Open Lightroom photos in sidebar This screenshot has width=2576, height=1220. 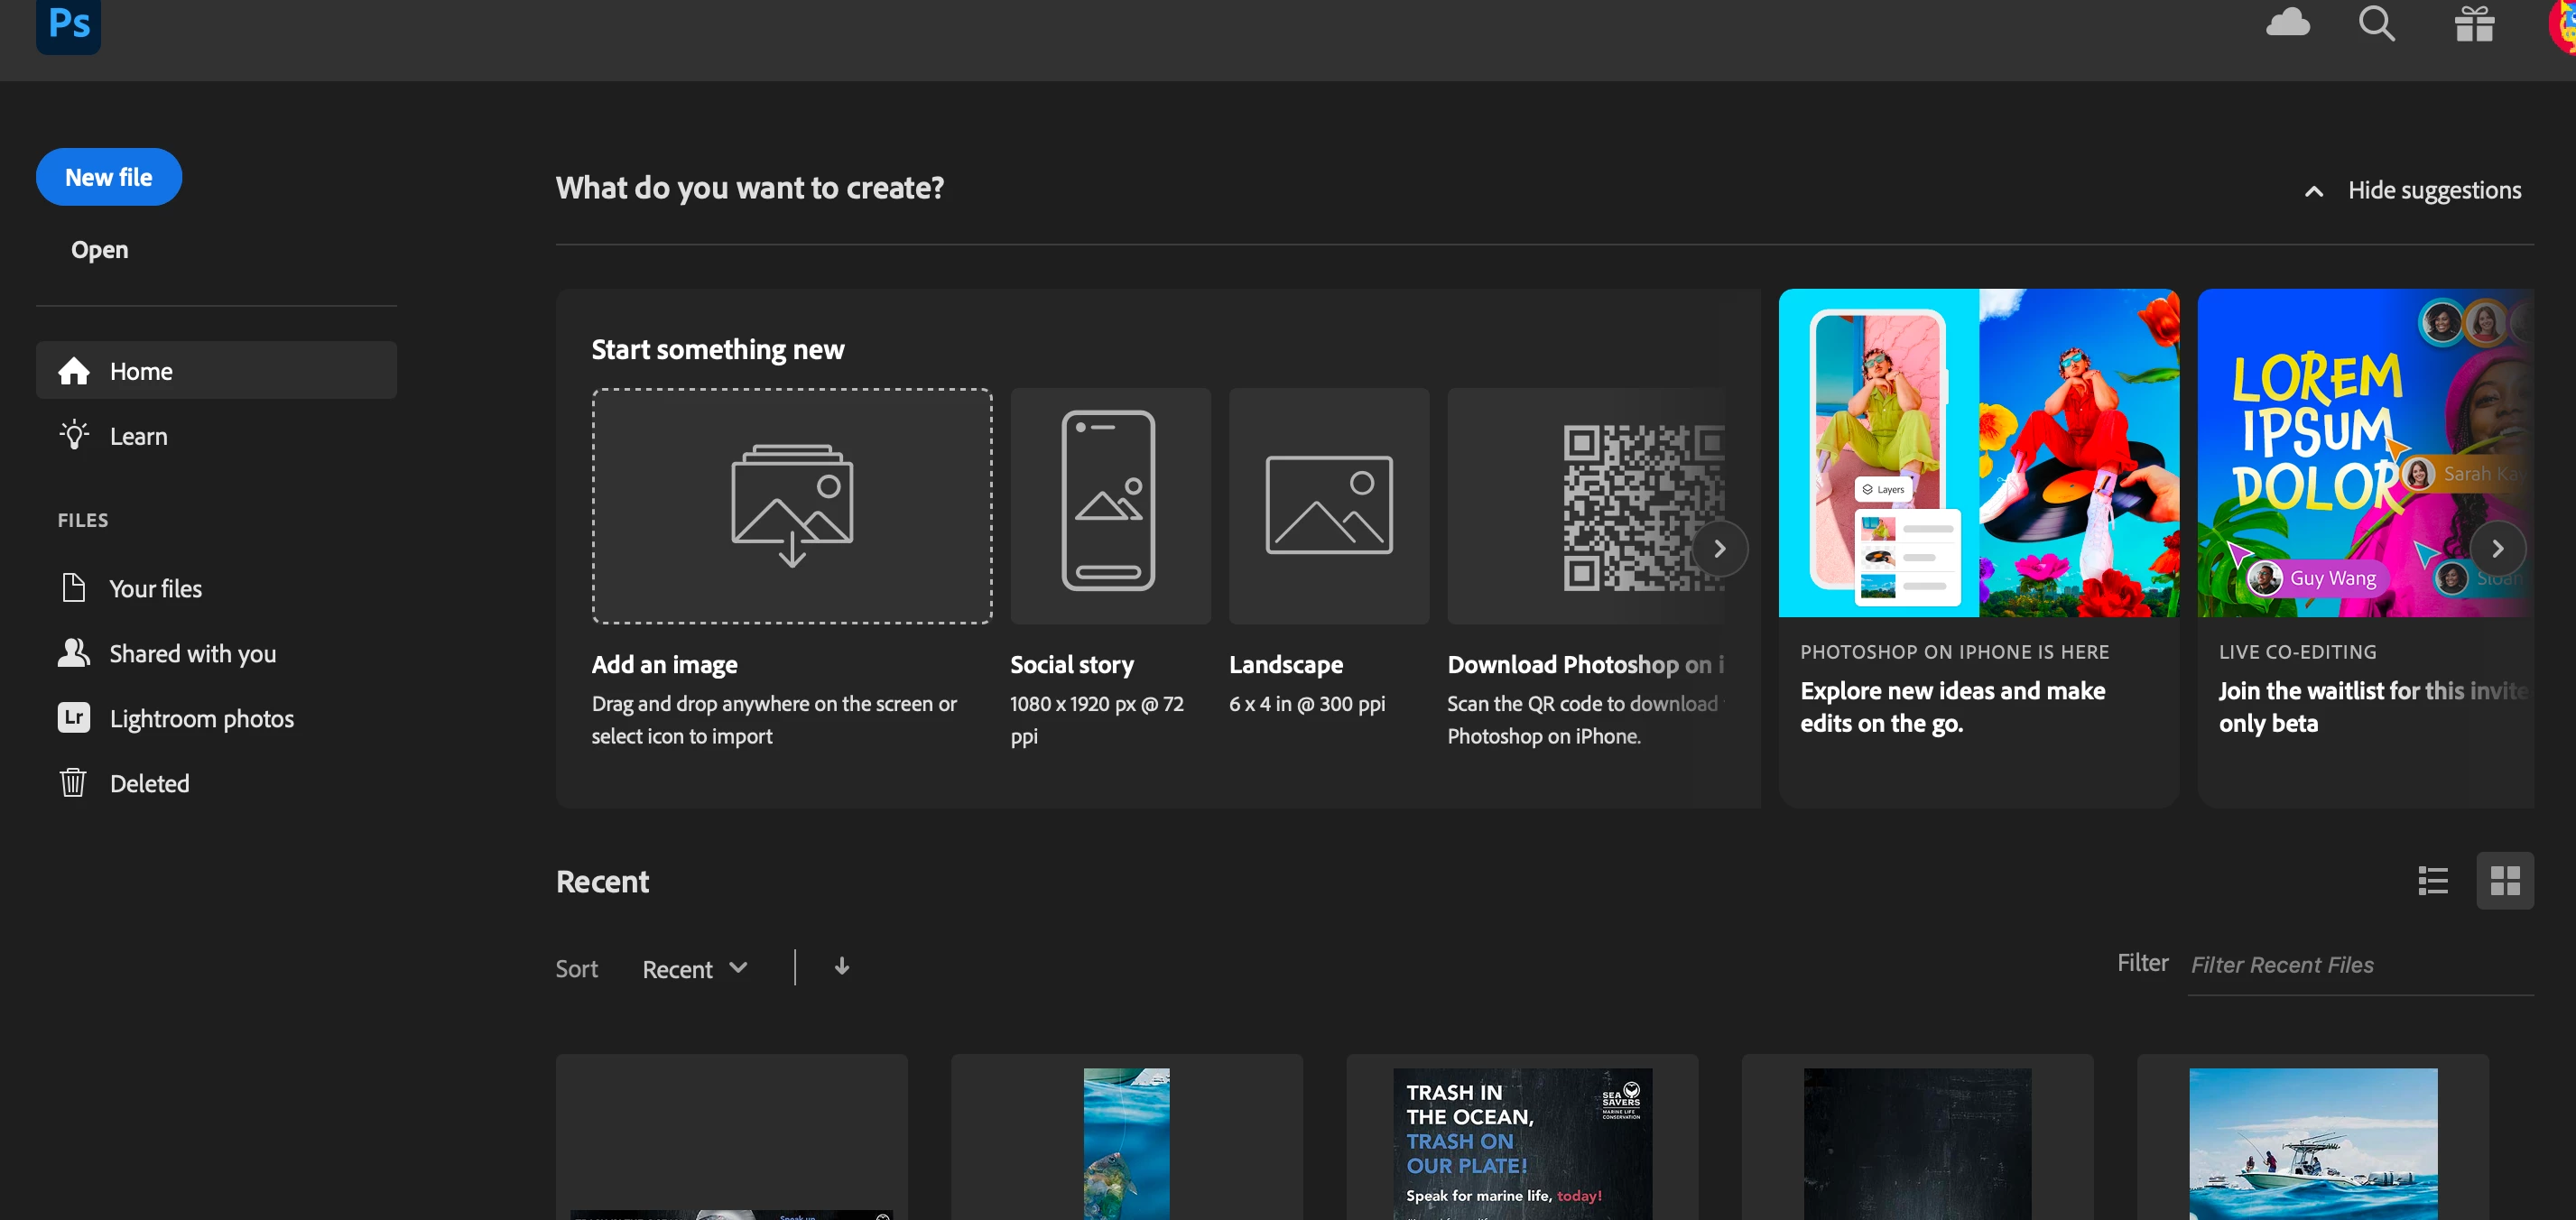point(200,718)
